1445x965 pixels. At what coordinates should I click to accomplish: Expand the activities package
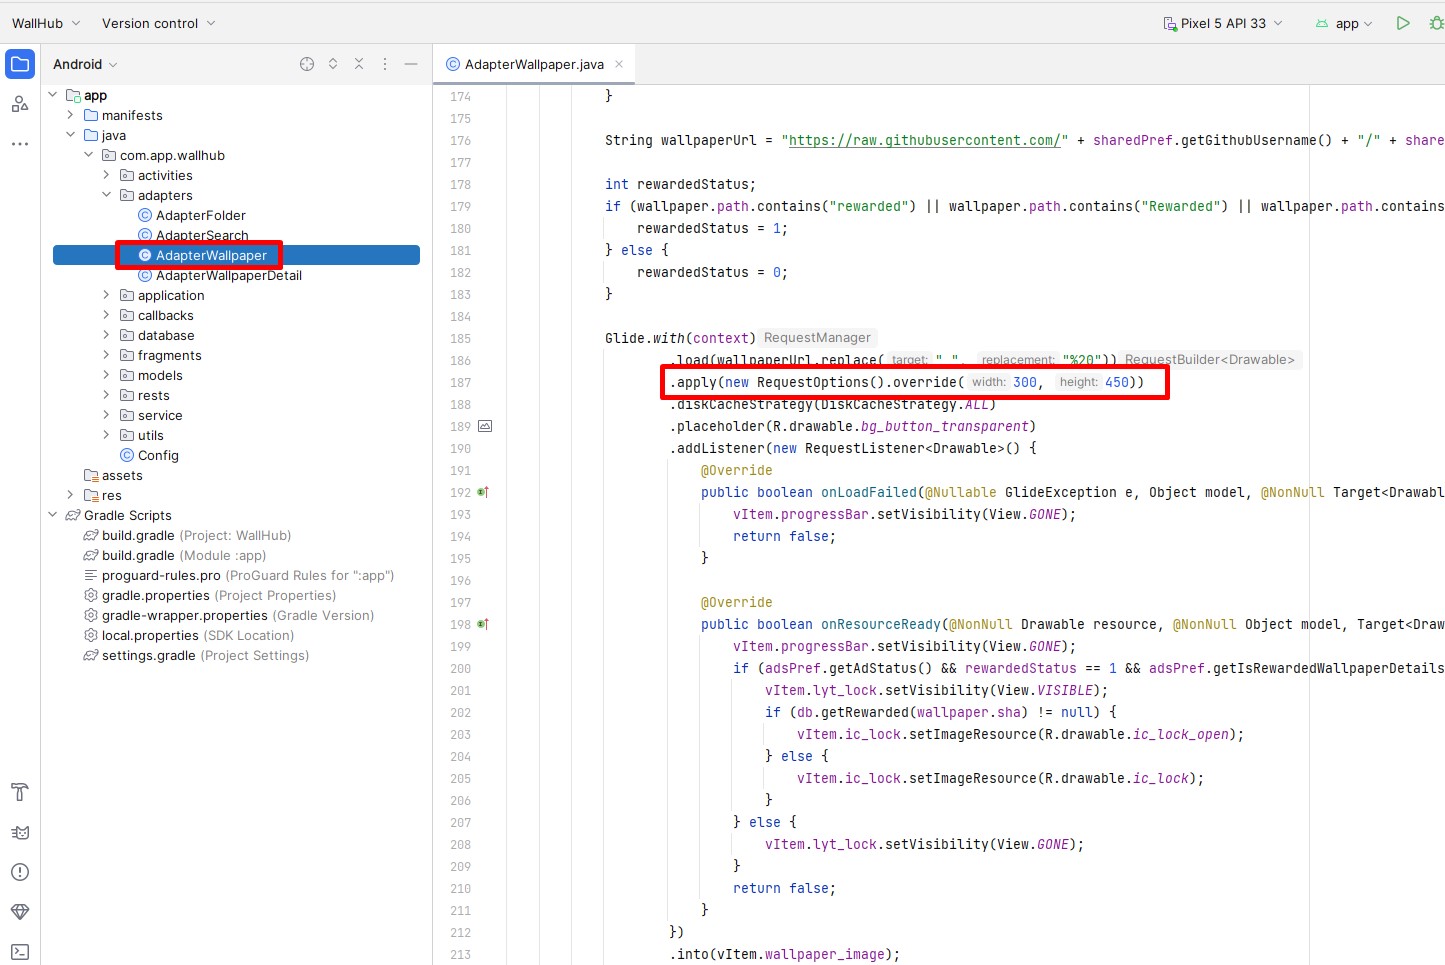pos(107,175)
